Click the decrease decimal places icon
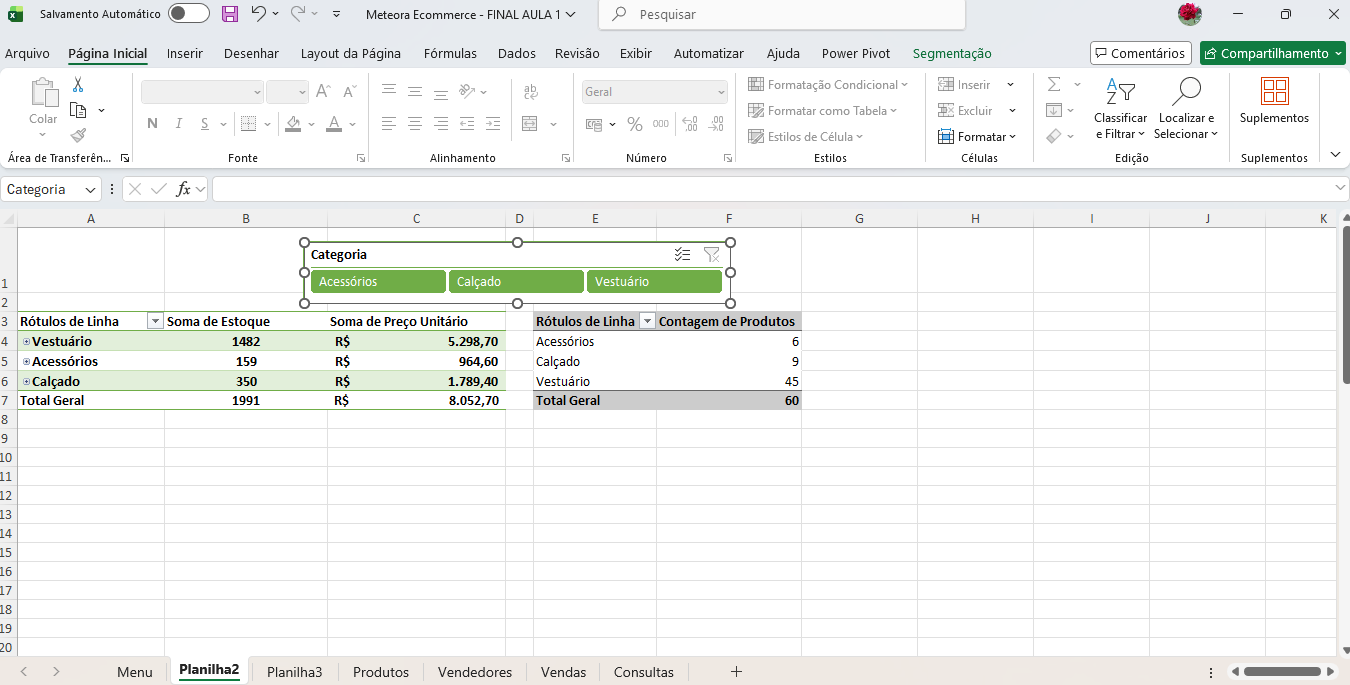The width and height of the screenshot is (1350, 685). pyautogui.click(x=715, y=124)
